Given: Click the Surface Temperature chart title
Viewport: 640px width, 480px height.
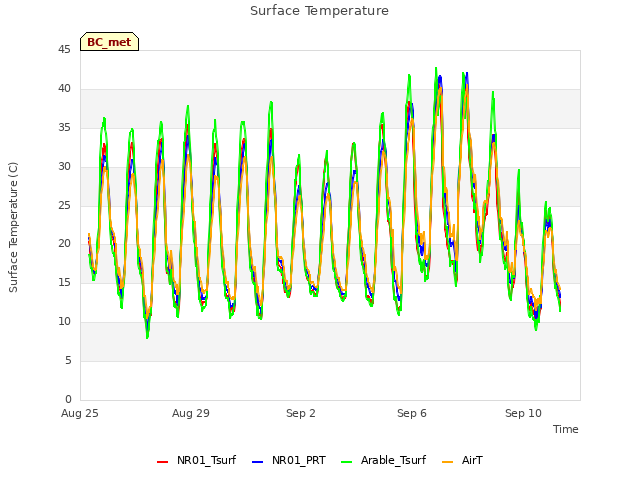Looking at the screenshot, I should pos(319,11).
